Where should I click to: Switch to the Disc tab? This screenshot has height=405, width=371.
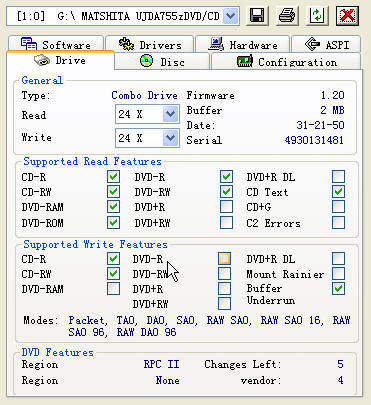click(162, 62)
